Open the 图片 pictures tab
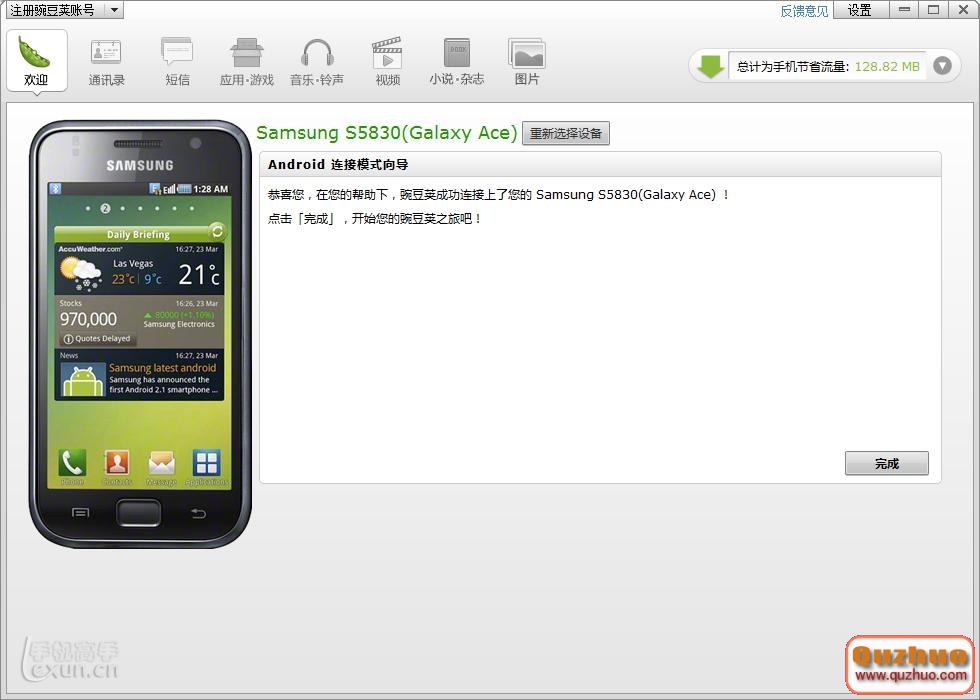 pos(527,62)
